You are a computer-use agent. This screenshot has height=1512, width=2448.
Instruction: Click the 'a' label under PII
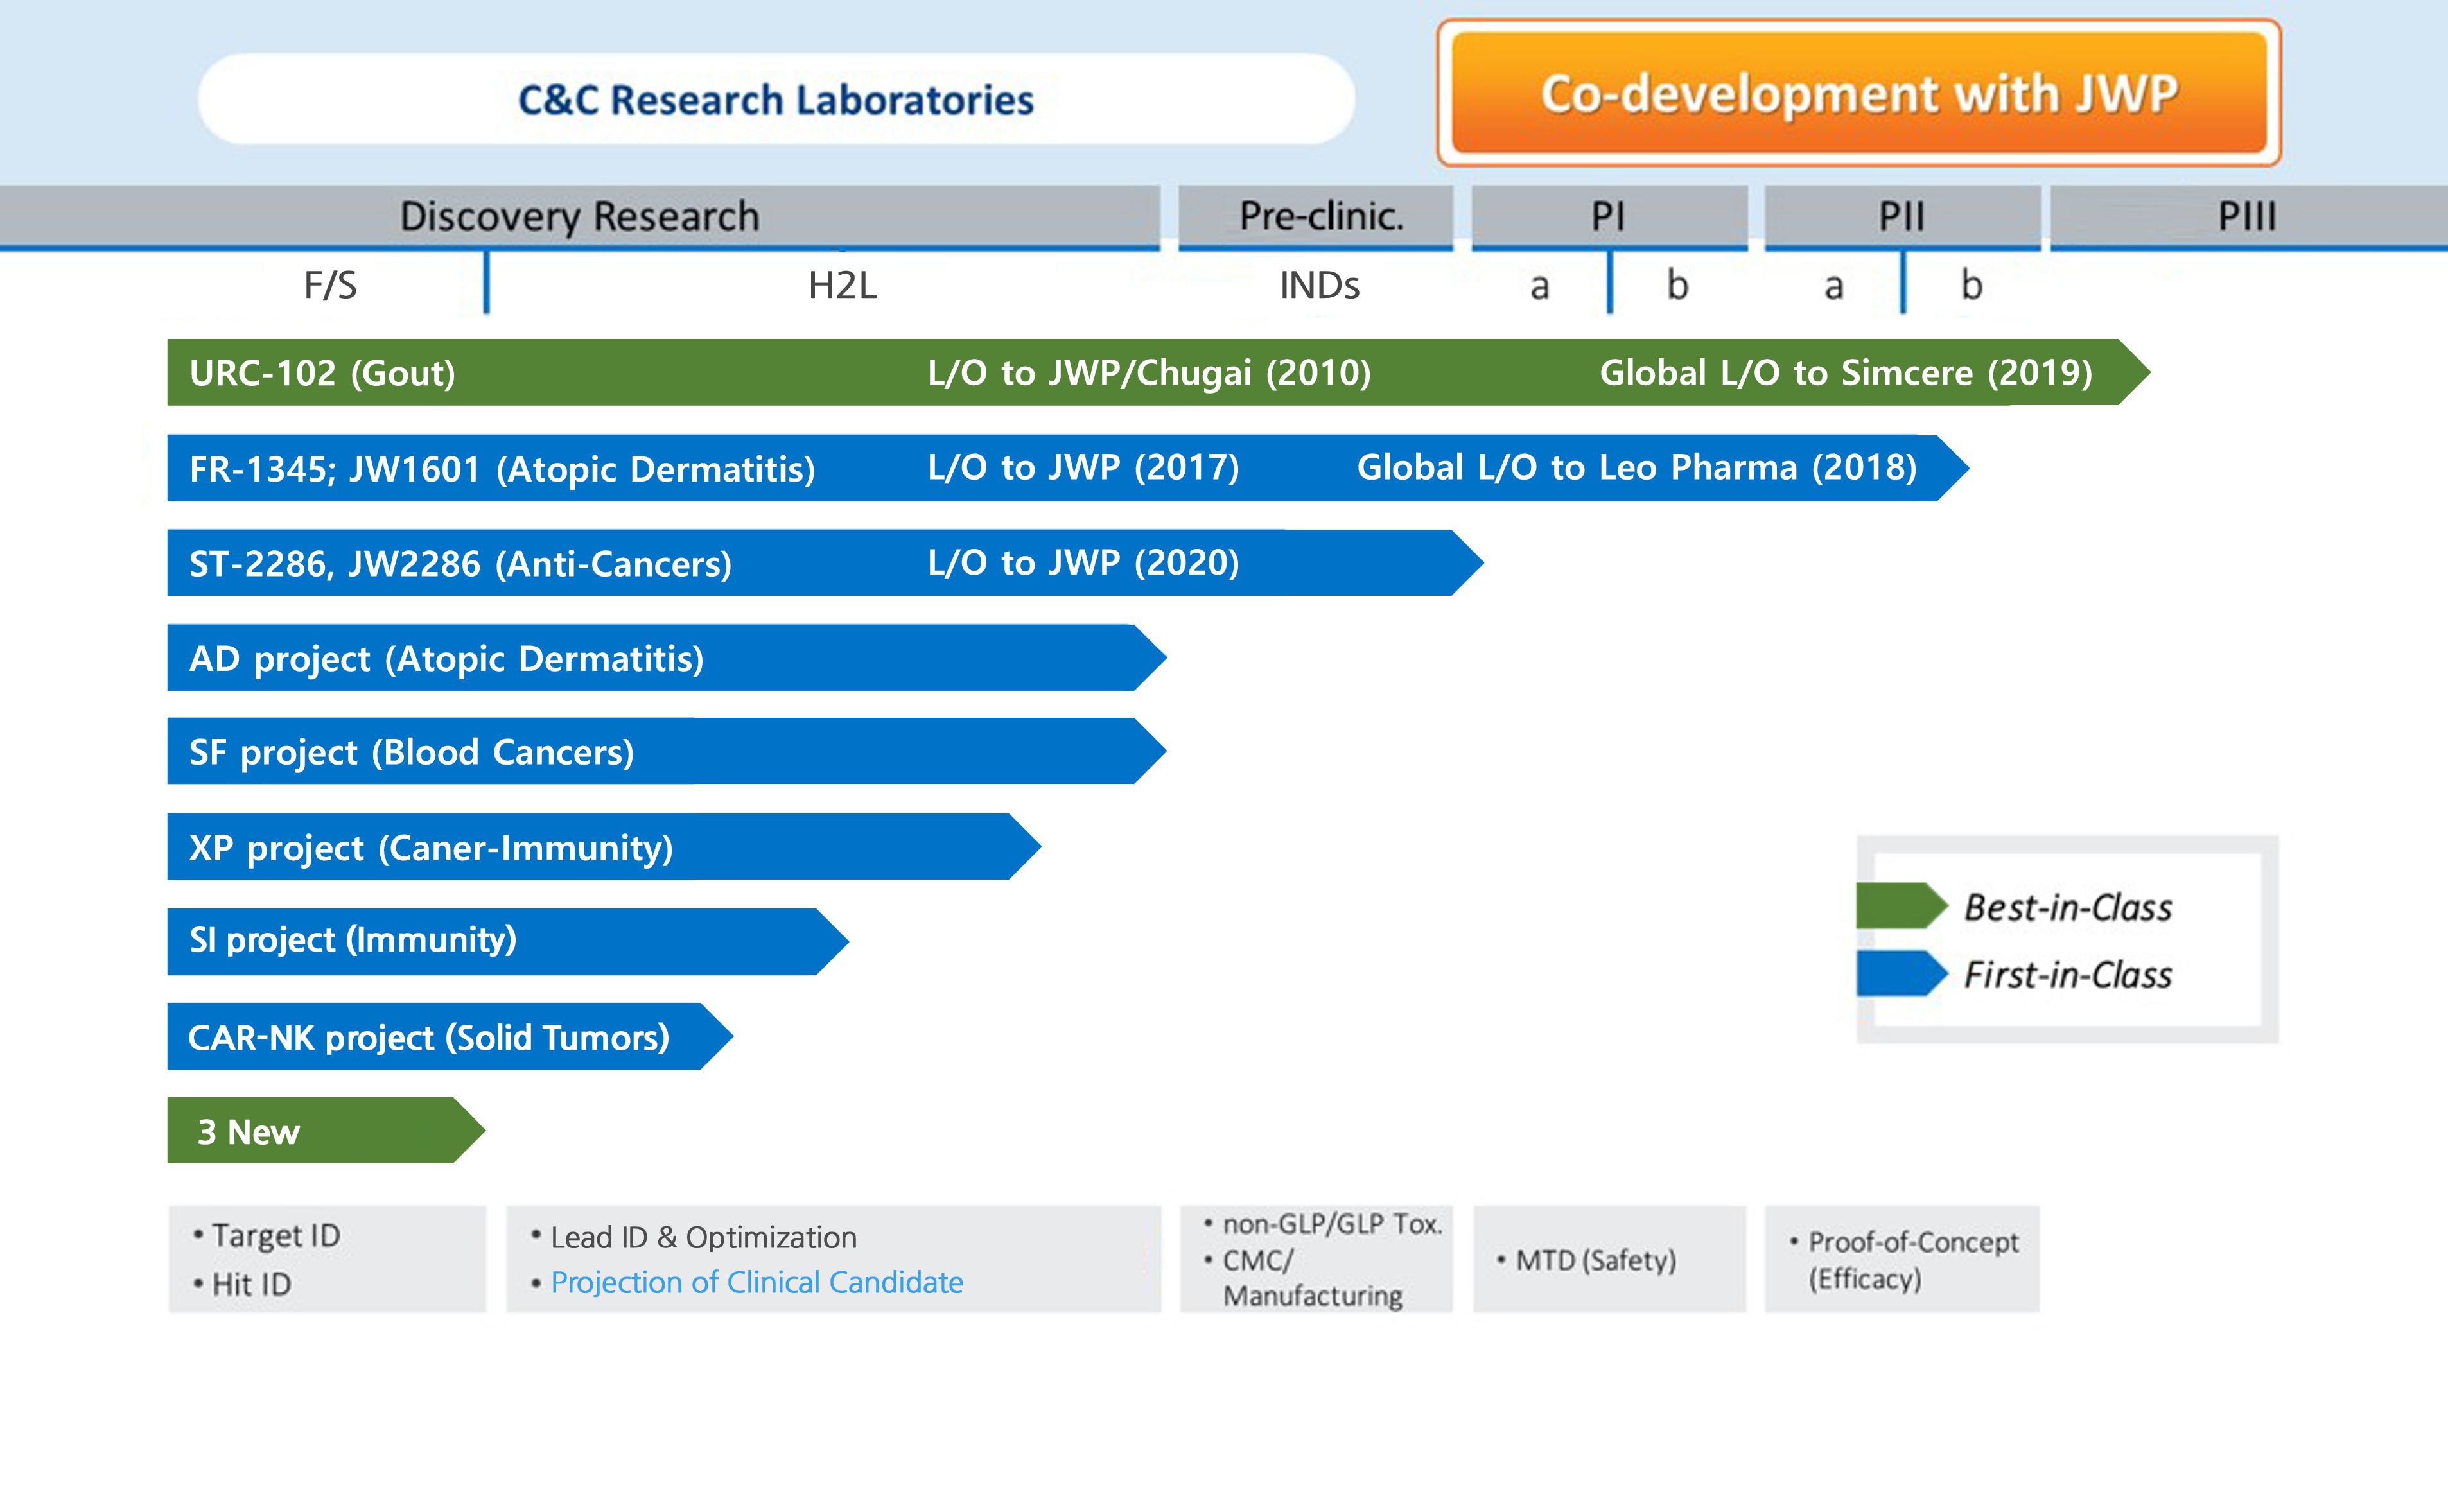pyautogui.click(x=1834, y=287)
